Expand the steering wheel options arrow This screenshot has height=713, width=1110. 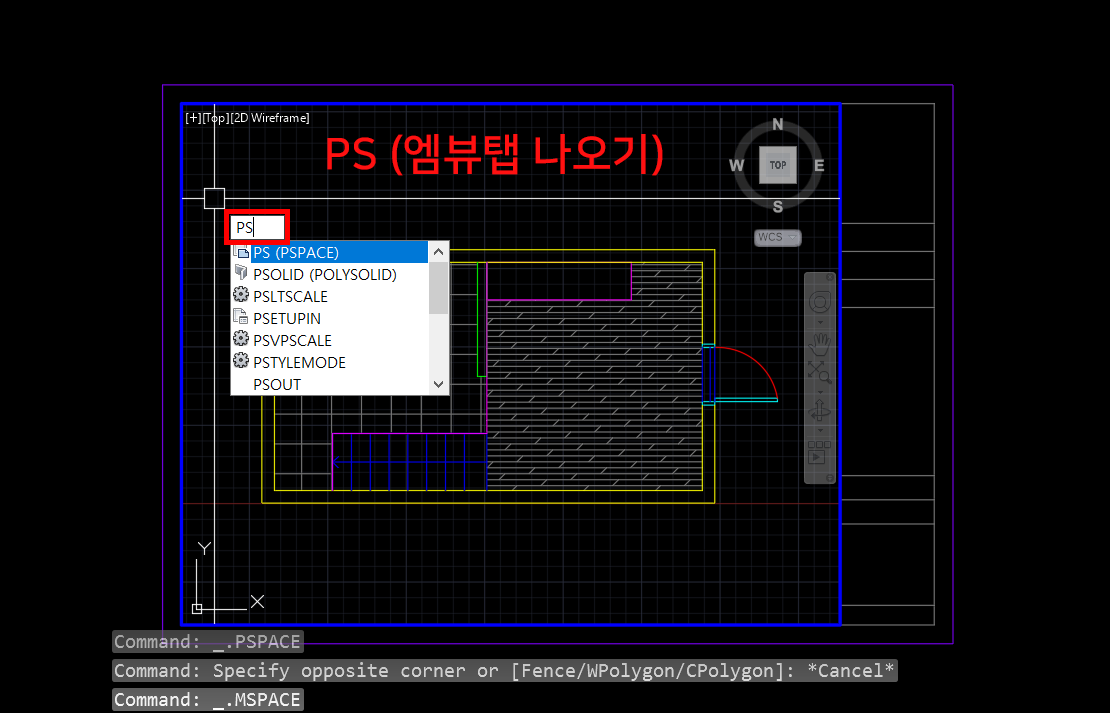click(820, 323)
